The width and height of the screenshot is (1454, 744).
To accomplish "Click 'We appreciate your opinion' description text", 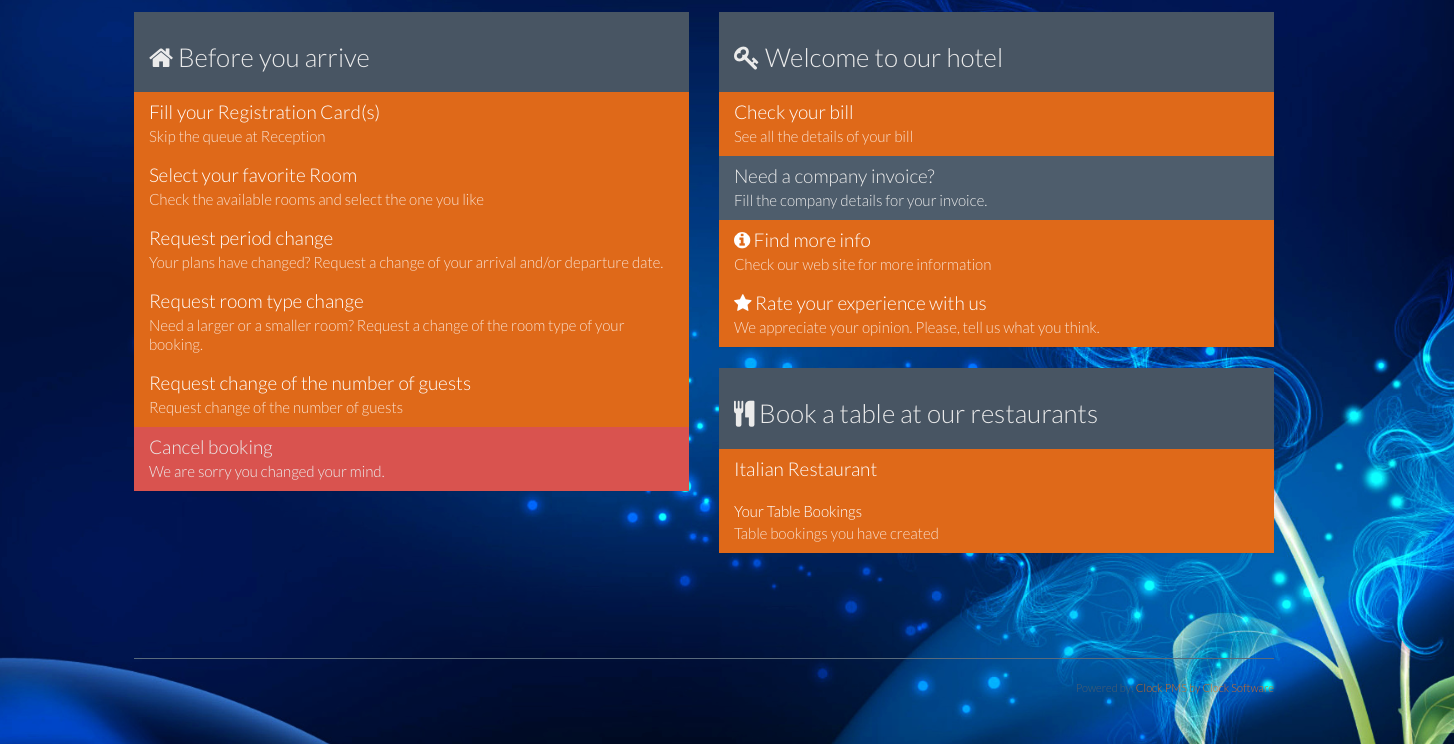I will click(916, 328).
